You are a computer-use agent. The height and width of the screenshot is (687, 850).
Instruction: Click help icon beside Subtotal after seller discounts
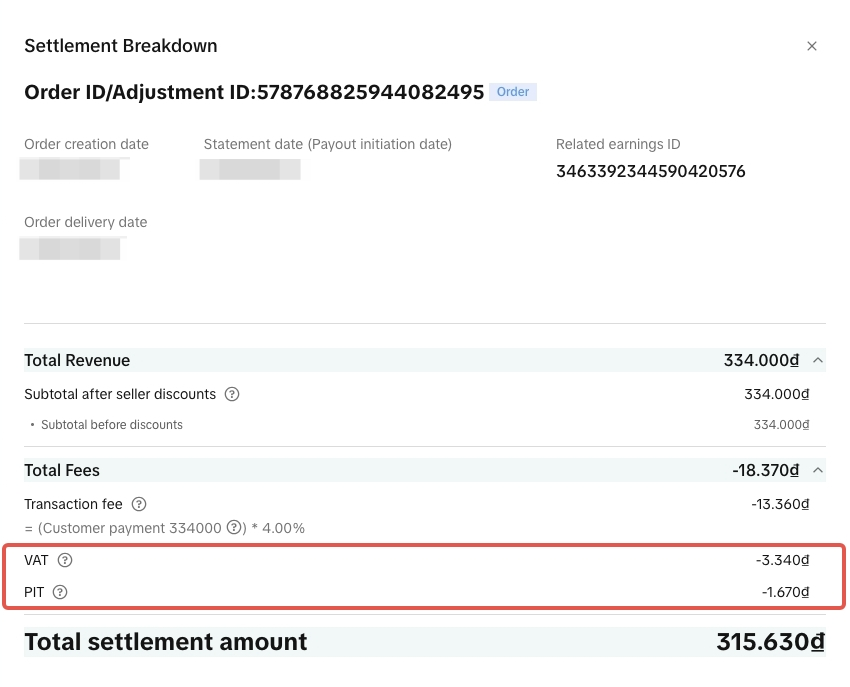click(232, 394)
